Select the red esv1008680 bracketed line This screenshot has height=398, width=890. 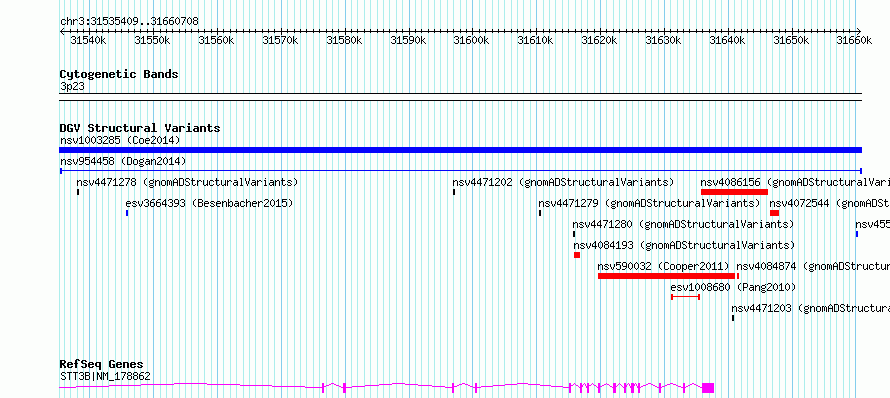686,296
